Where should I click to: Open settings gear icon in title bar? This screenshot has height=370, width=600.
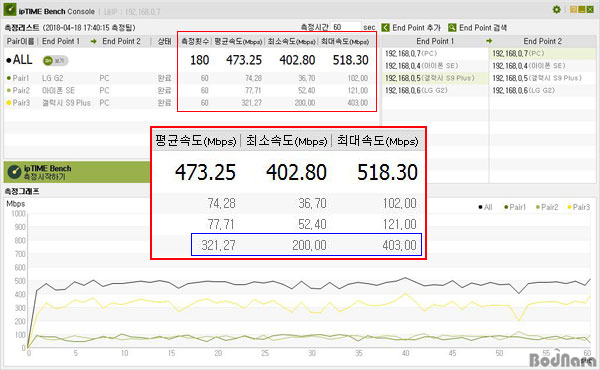pyautogui.click(x=556, y=10)
